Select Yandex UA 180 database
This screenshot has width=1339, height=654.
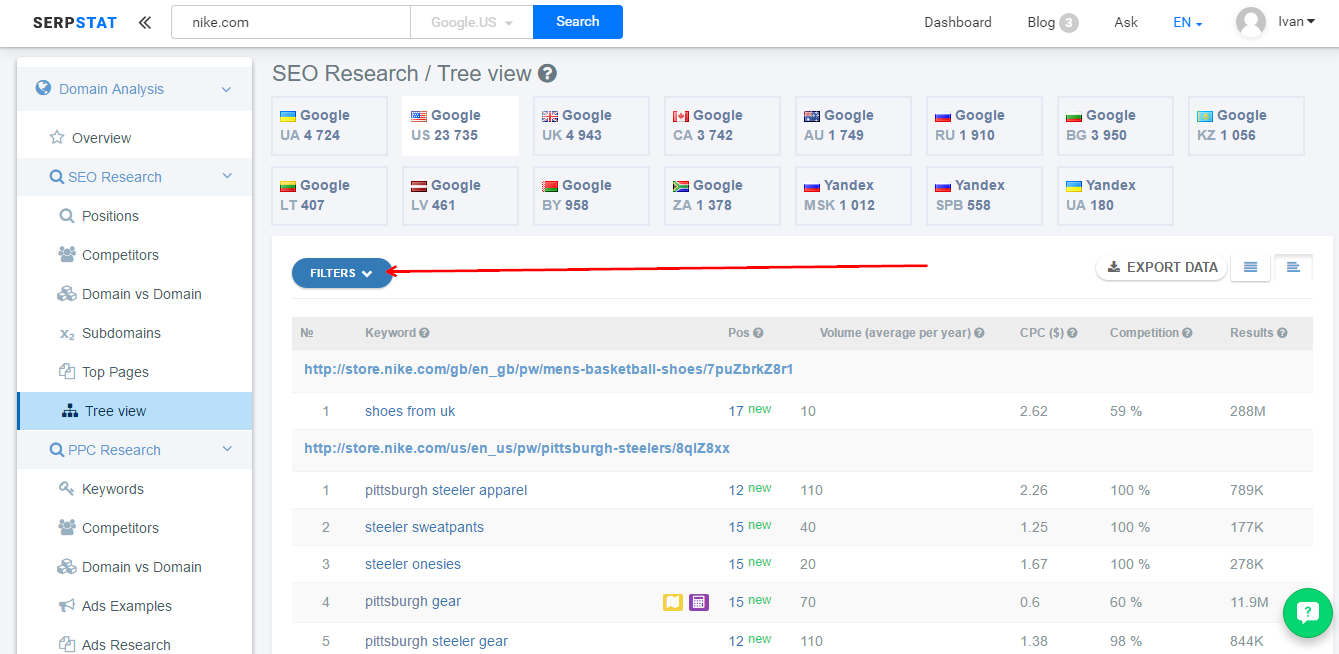click(1115, 196)
